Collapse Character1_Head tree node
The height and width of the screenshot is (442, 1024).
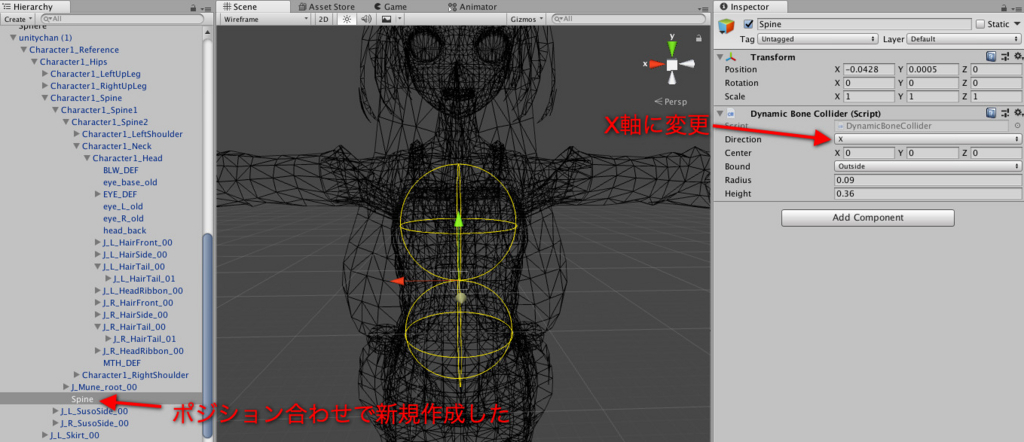(87, 158)
